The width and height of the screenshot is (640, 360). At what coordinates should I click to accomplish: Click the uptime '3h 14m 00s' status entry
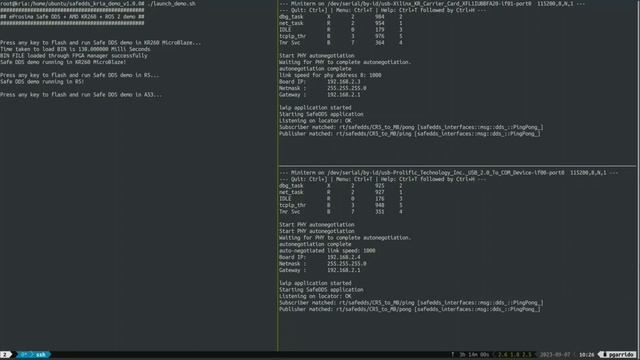pyautogui.click(x=474, y=355)
